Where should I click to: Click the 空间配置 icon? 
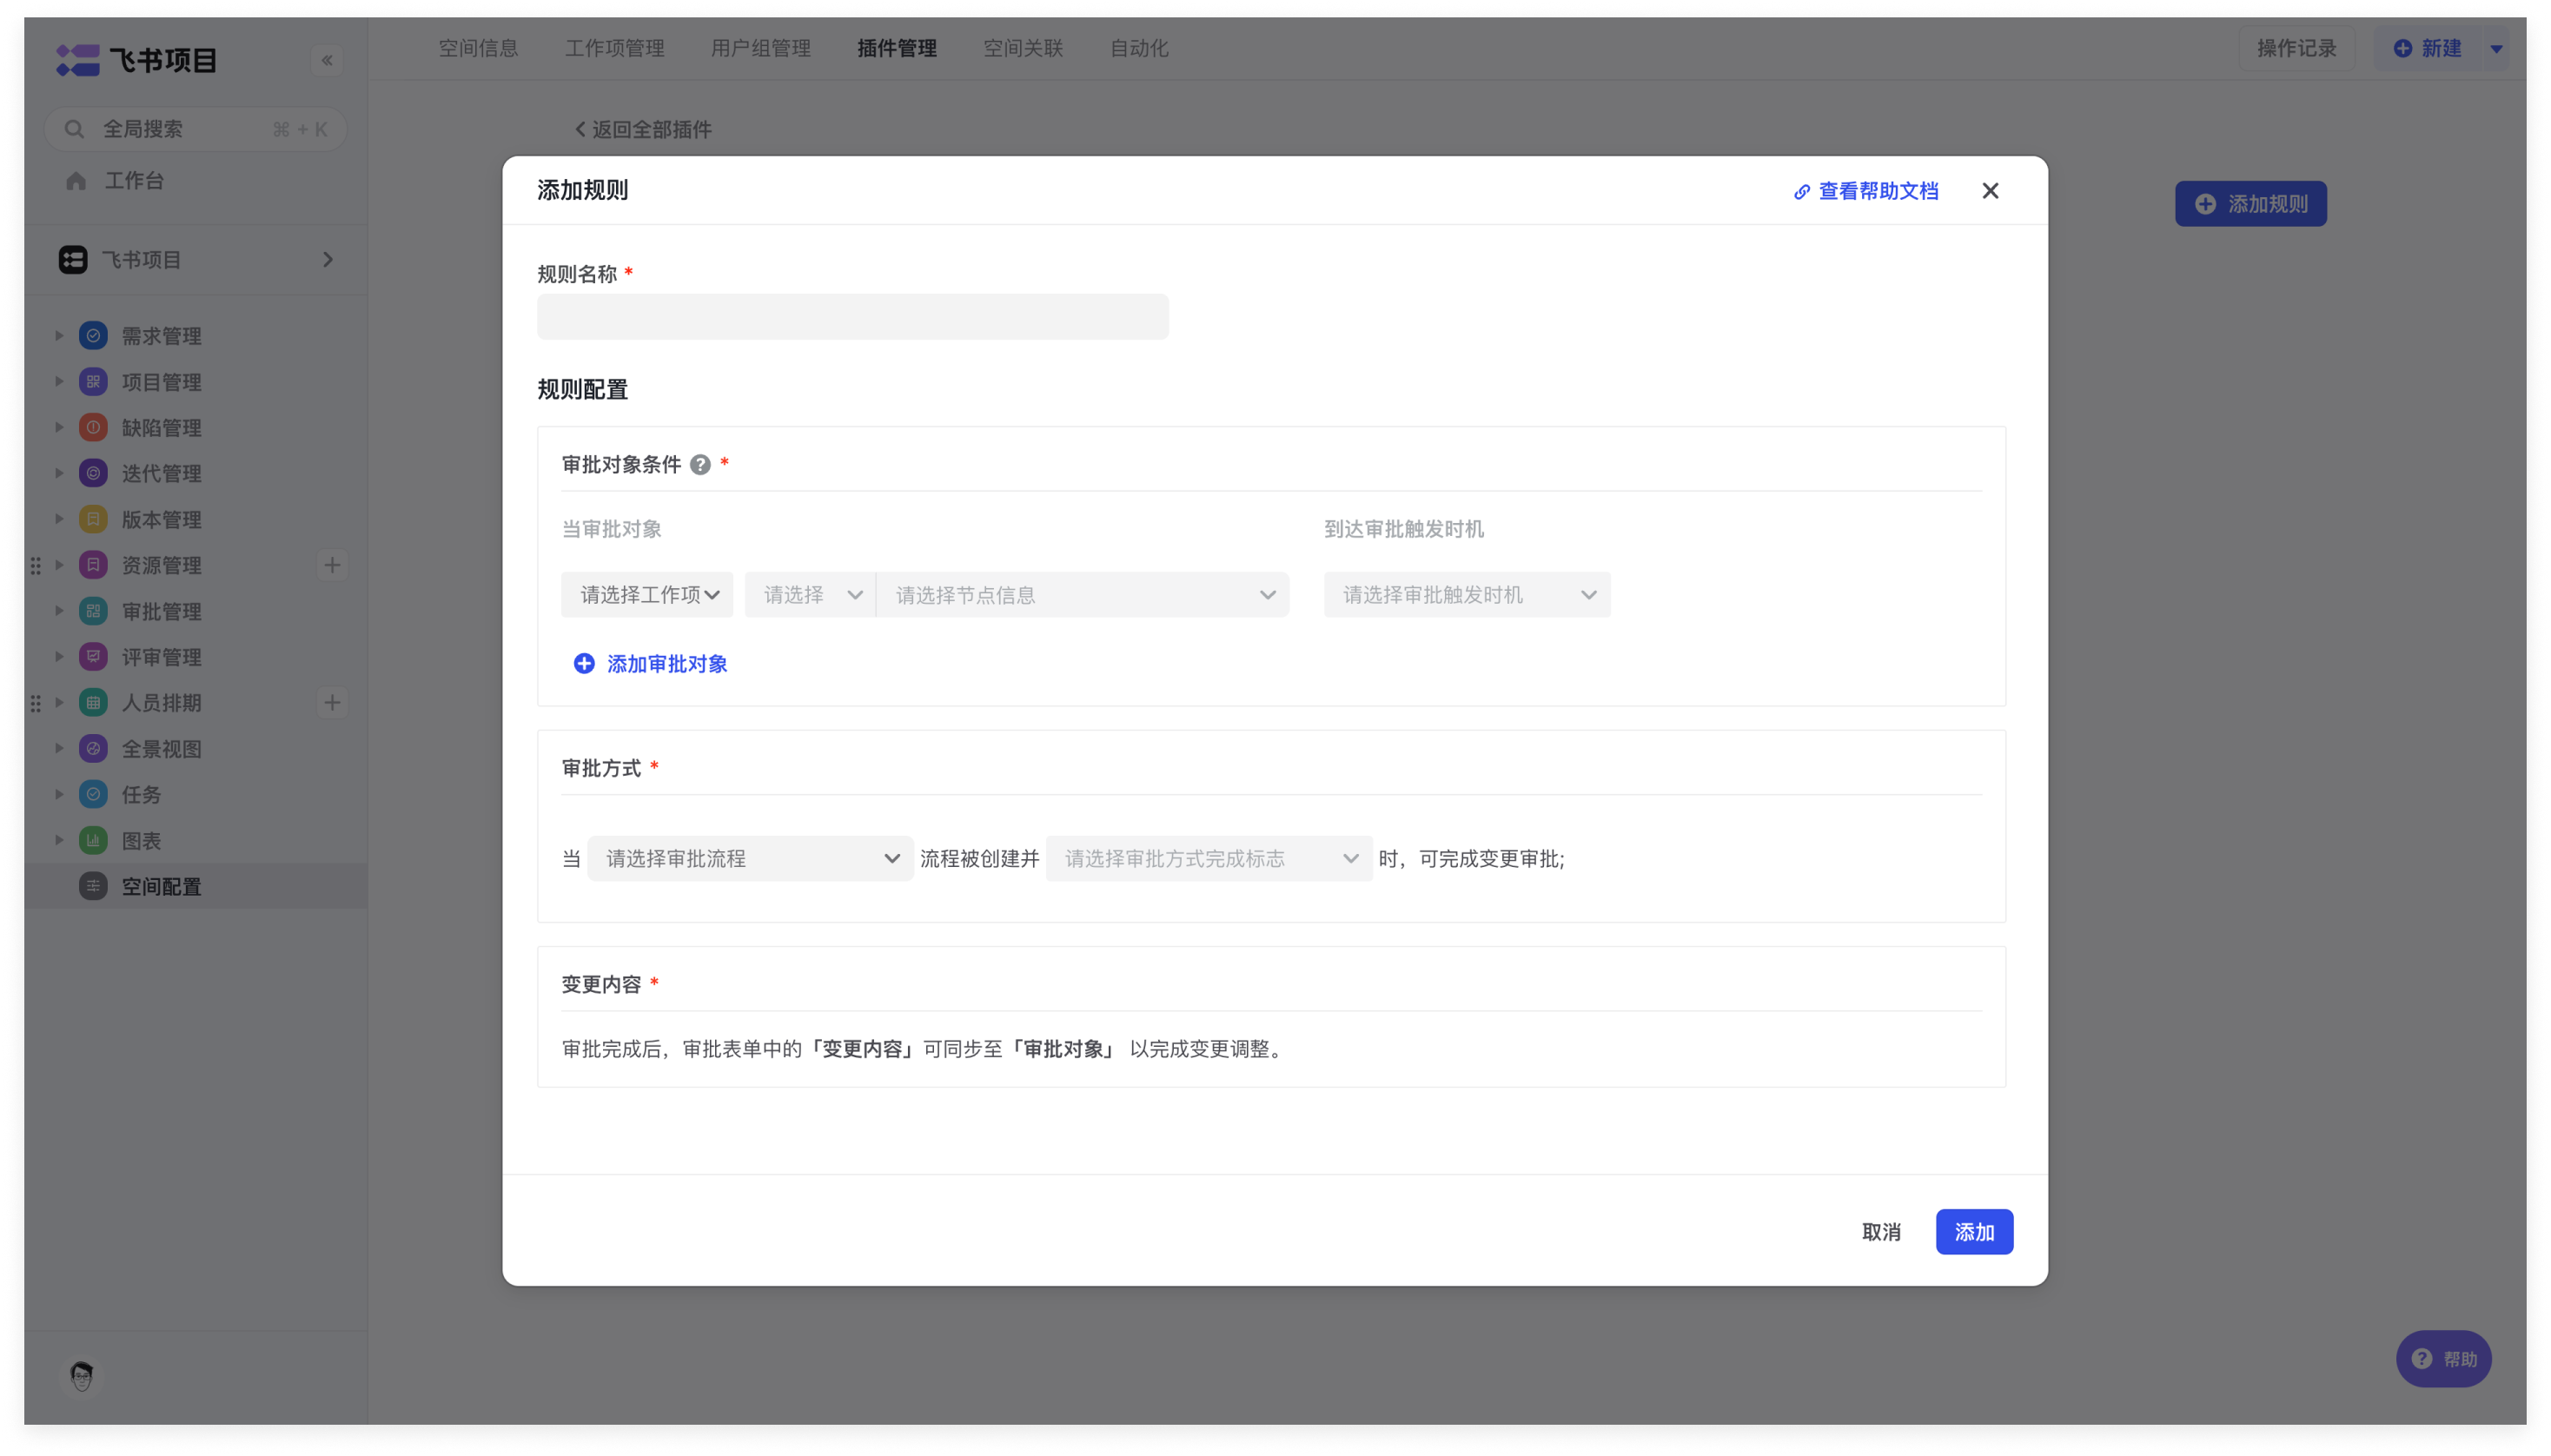point(93,887)
